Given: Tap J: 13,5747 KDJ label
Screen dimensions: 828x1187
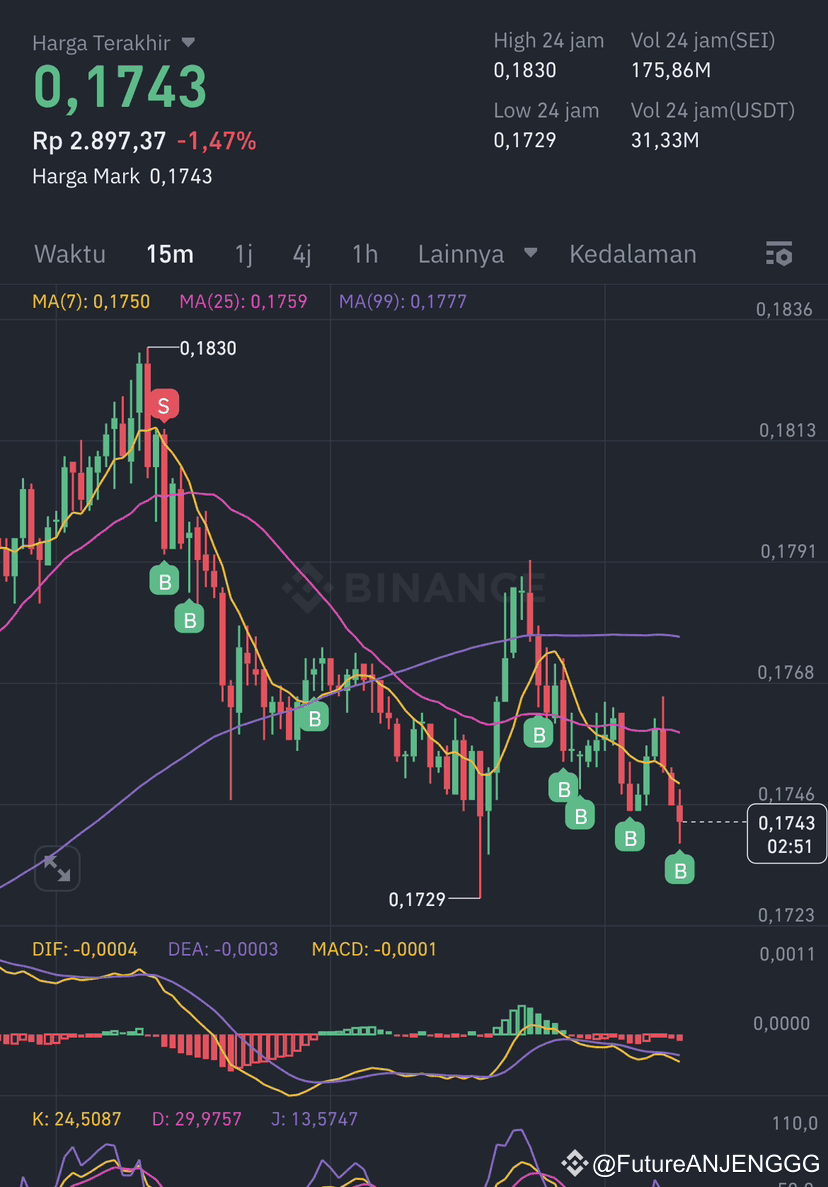Looking at the screenshot, I should coord(314,1119).
